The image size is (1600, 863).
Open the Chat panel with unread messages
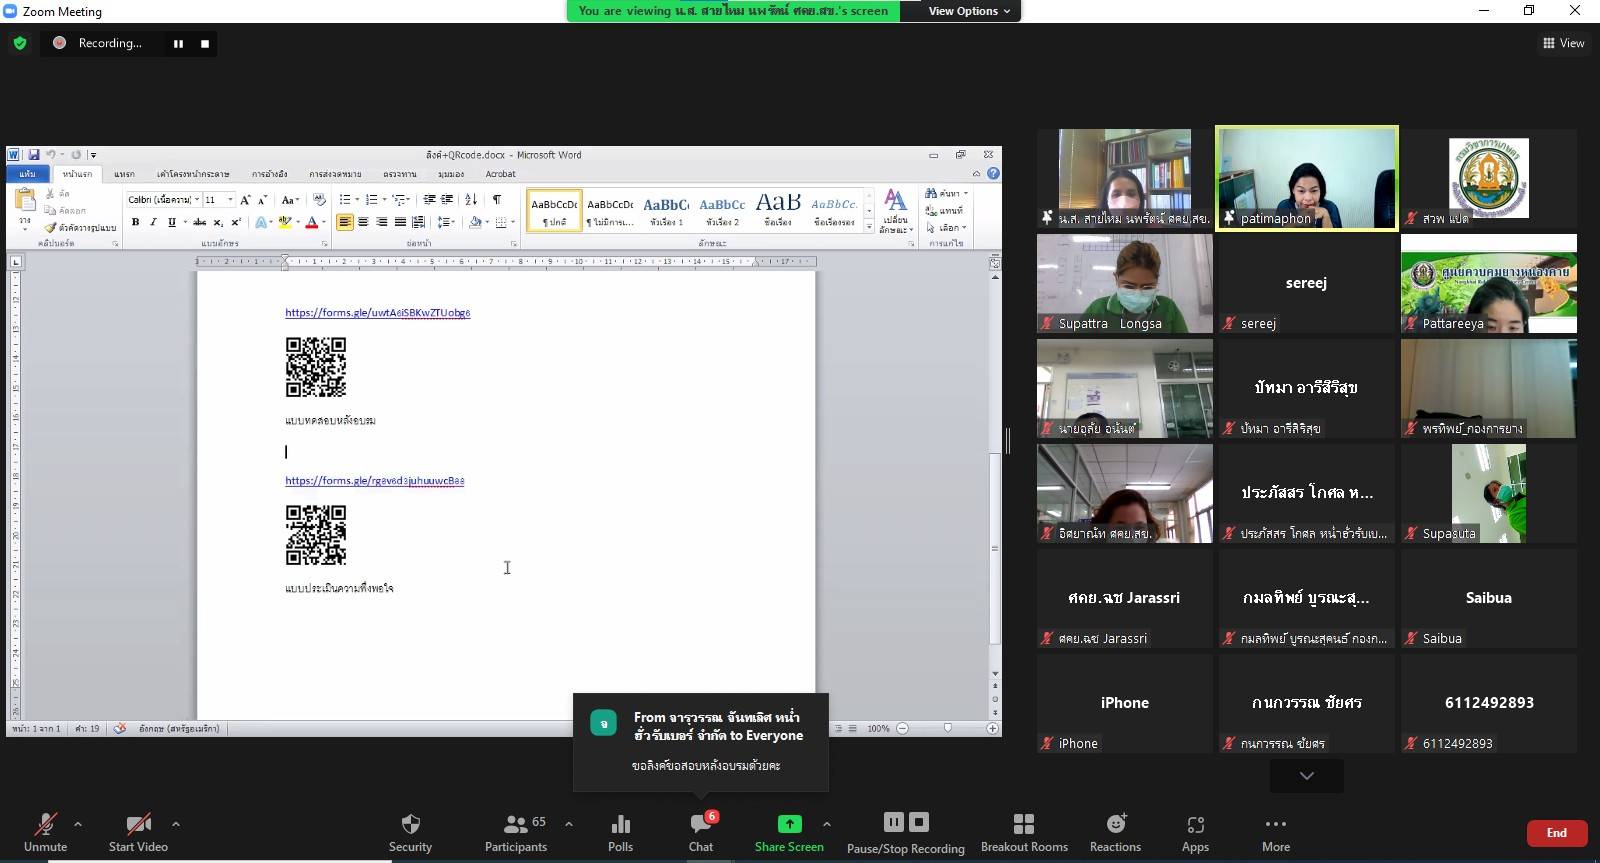pyautogui.click(x=701, y=833)
